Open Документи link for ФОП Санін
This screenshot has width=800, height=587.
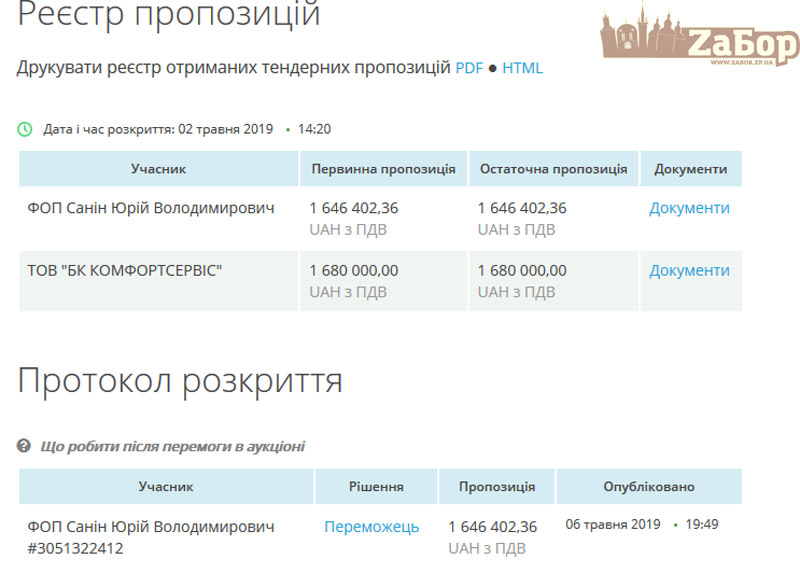(689, 208)
